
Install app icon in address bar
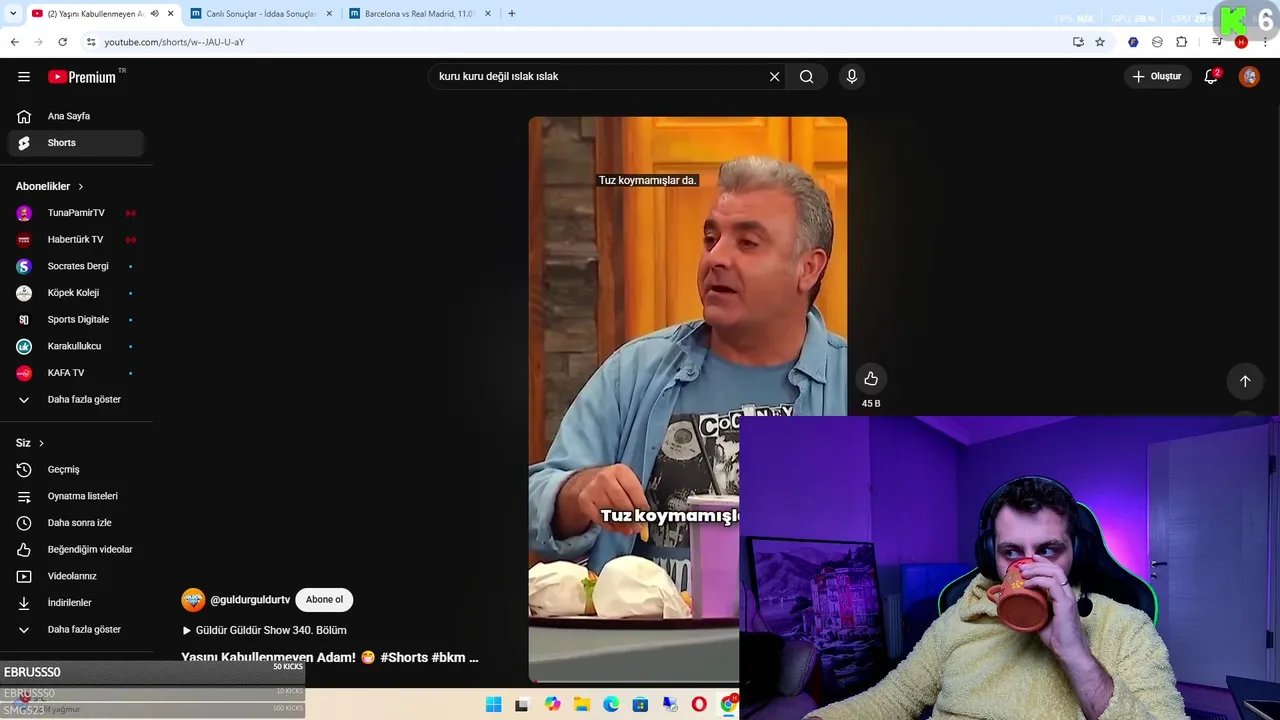[1078, 42]
